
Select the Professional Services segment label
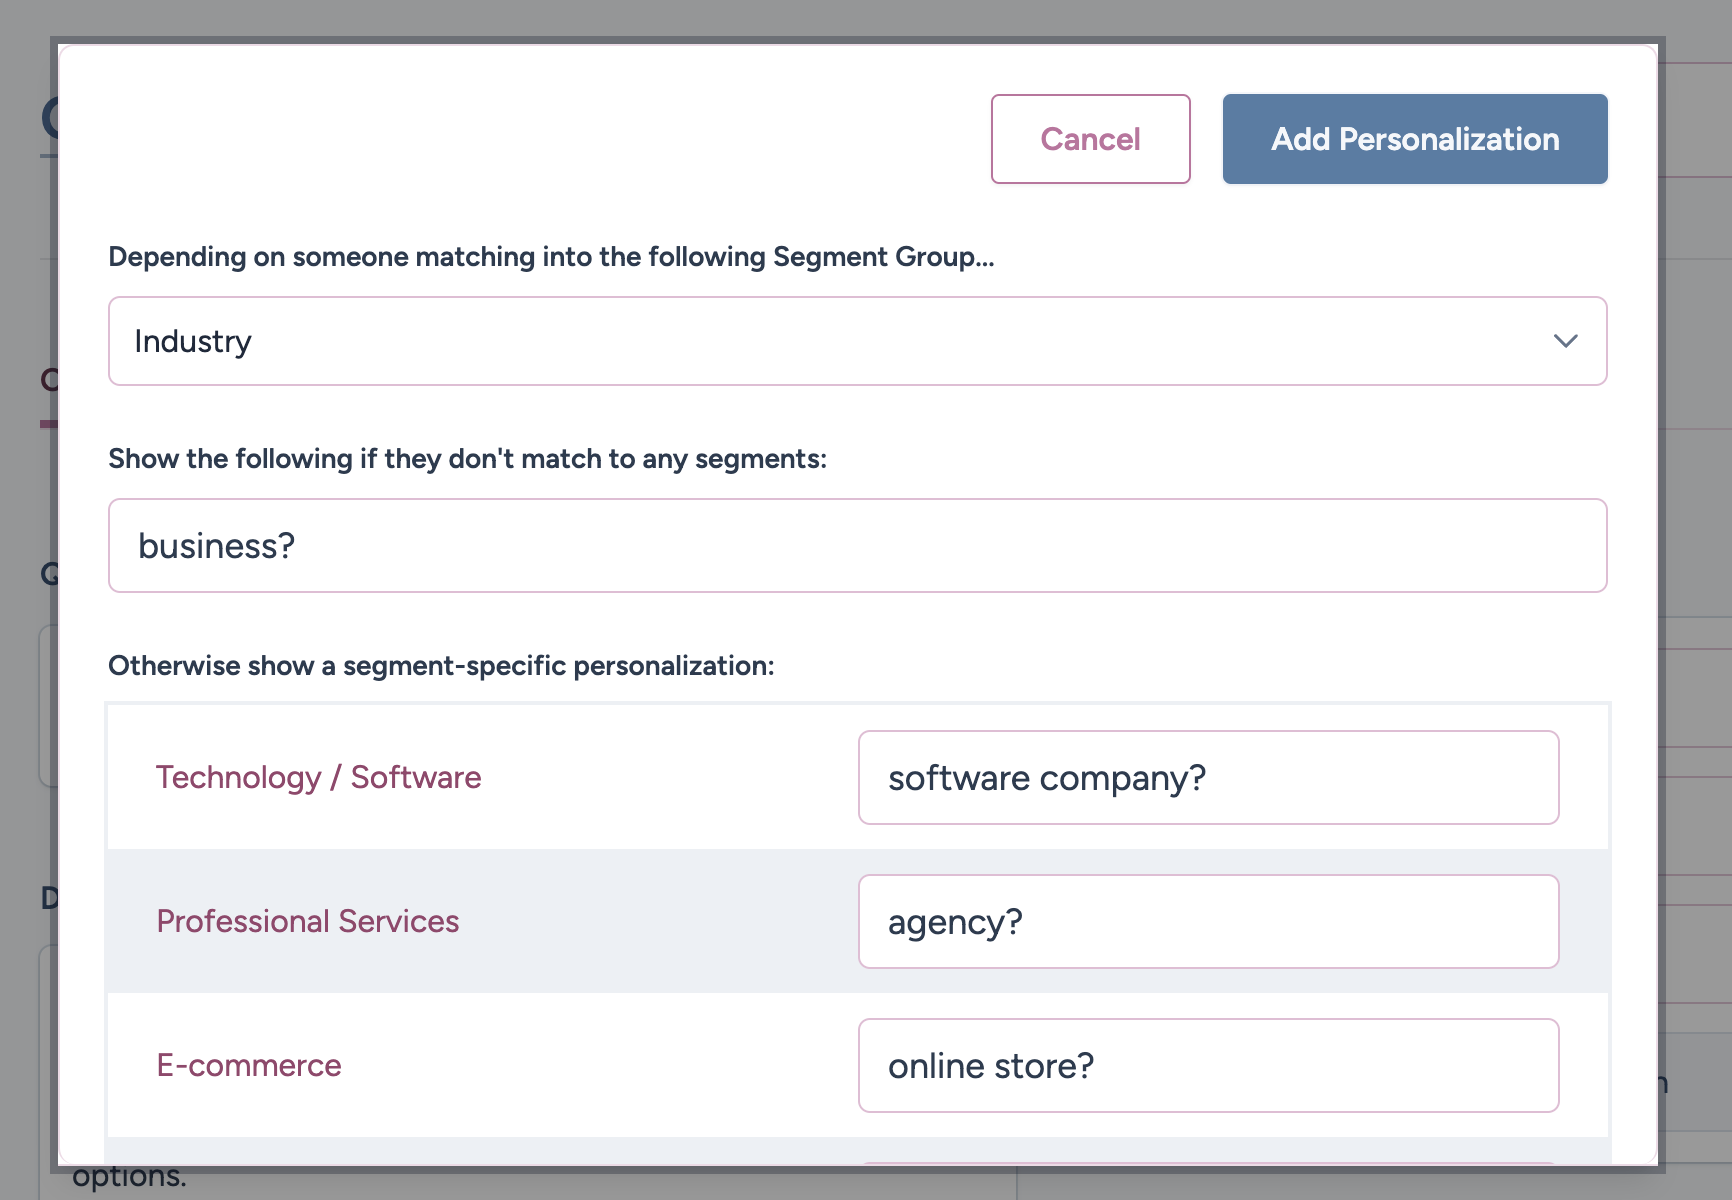coord(307,922)
